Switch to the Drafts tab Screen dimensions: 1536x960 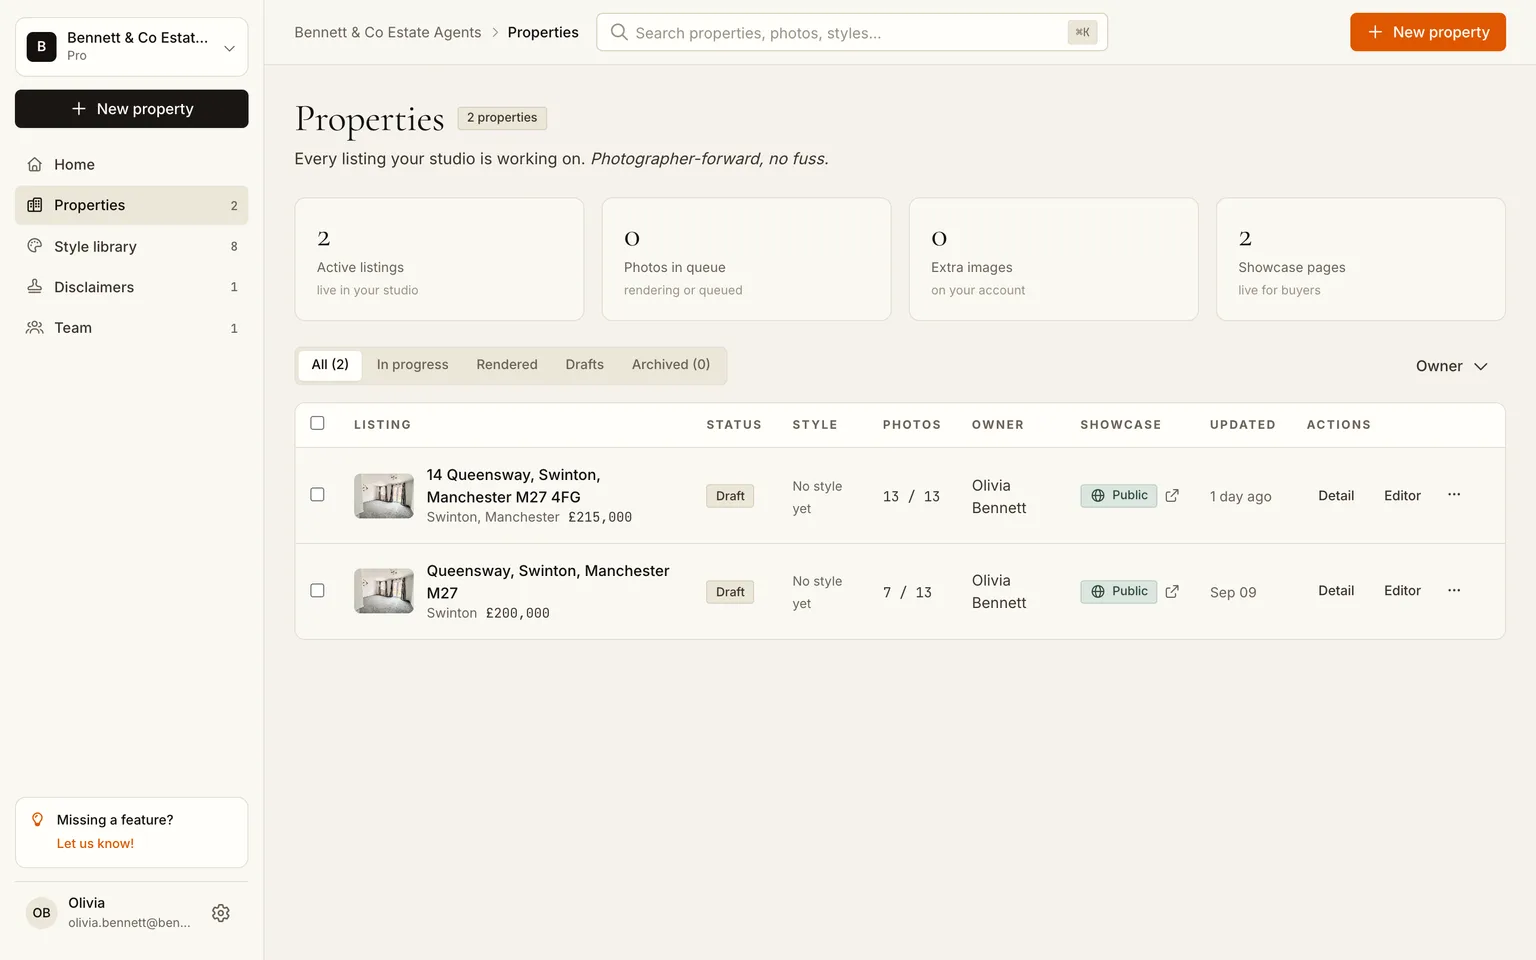pyautogui.click(x=584, y=365)
